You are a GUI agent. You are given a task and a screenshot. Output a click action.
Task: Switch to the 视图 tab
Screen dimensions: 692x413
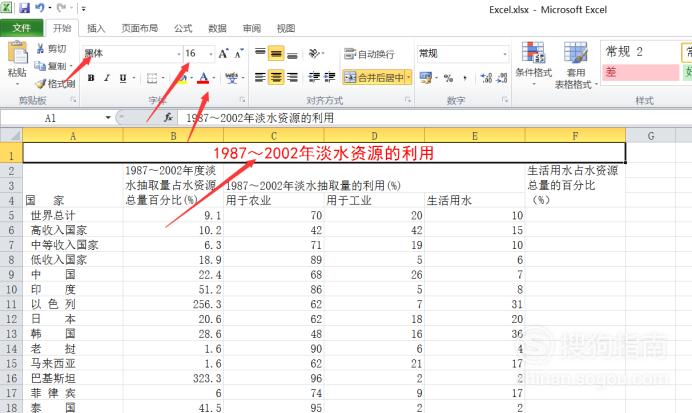pyautogui.click(x=286, y=28)
